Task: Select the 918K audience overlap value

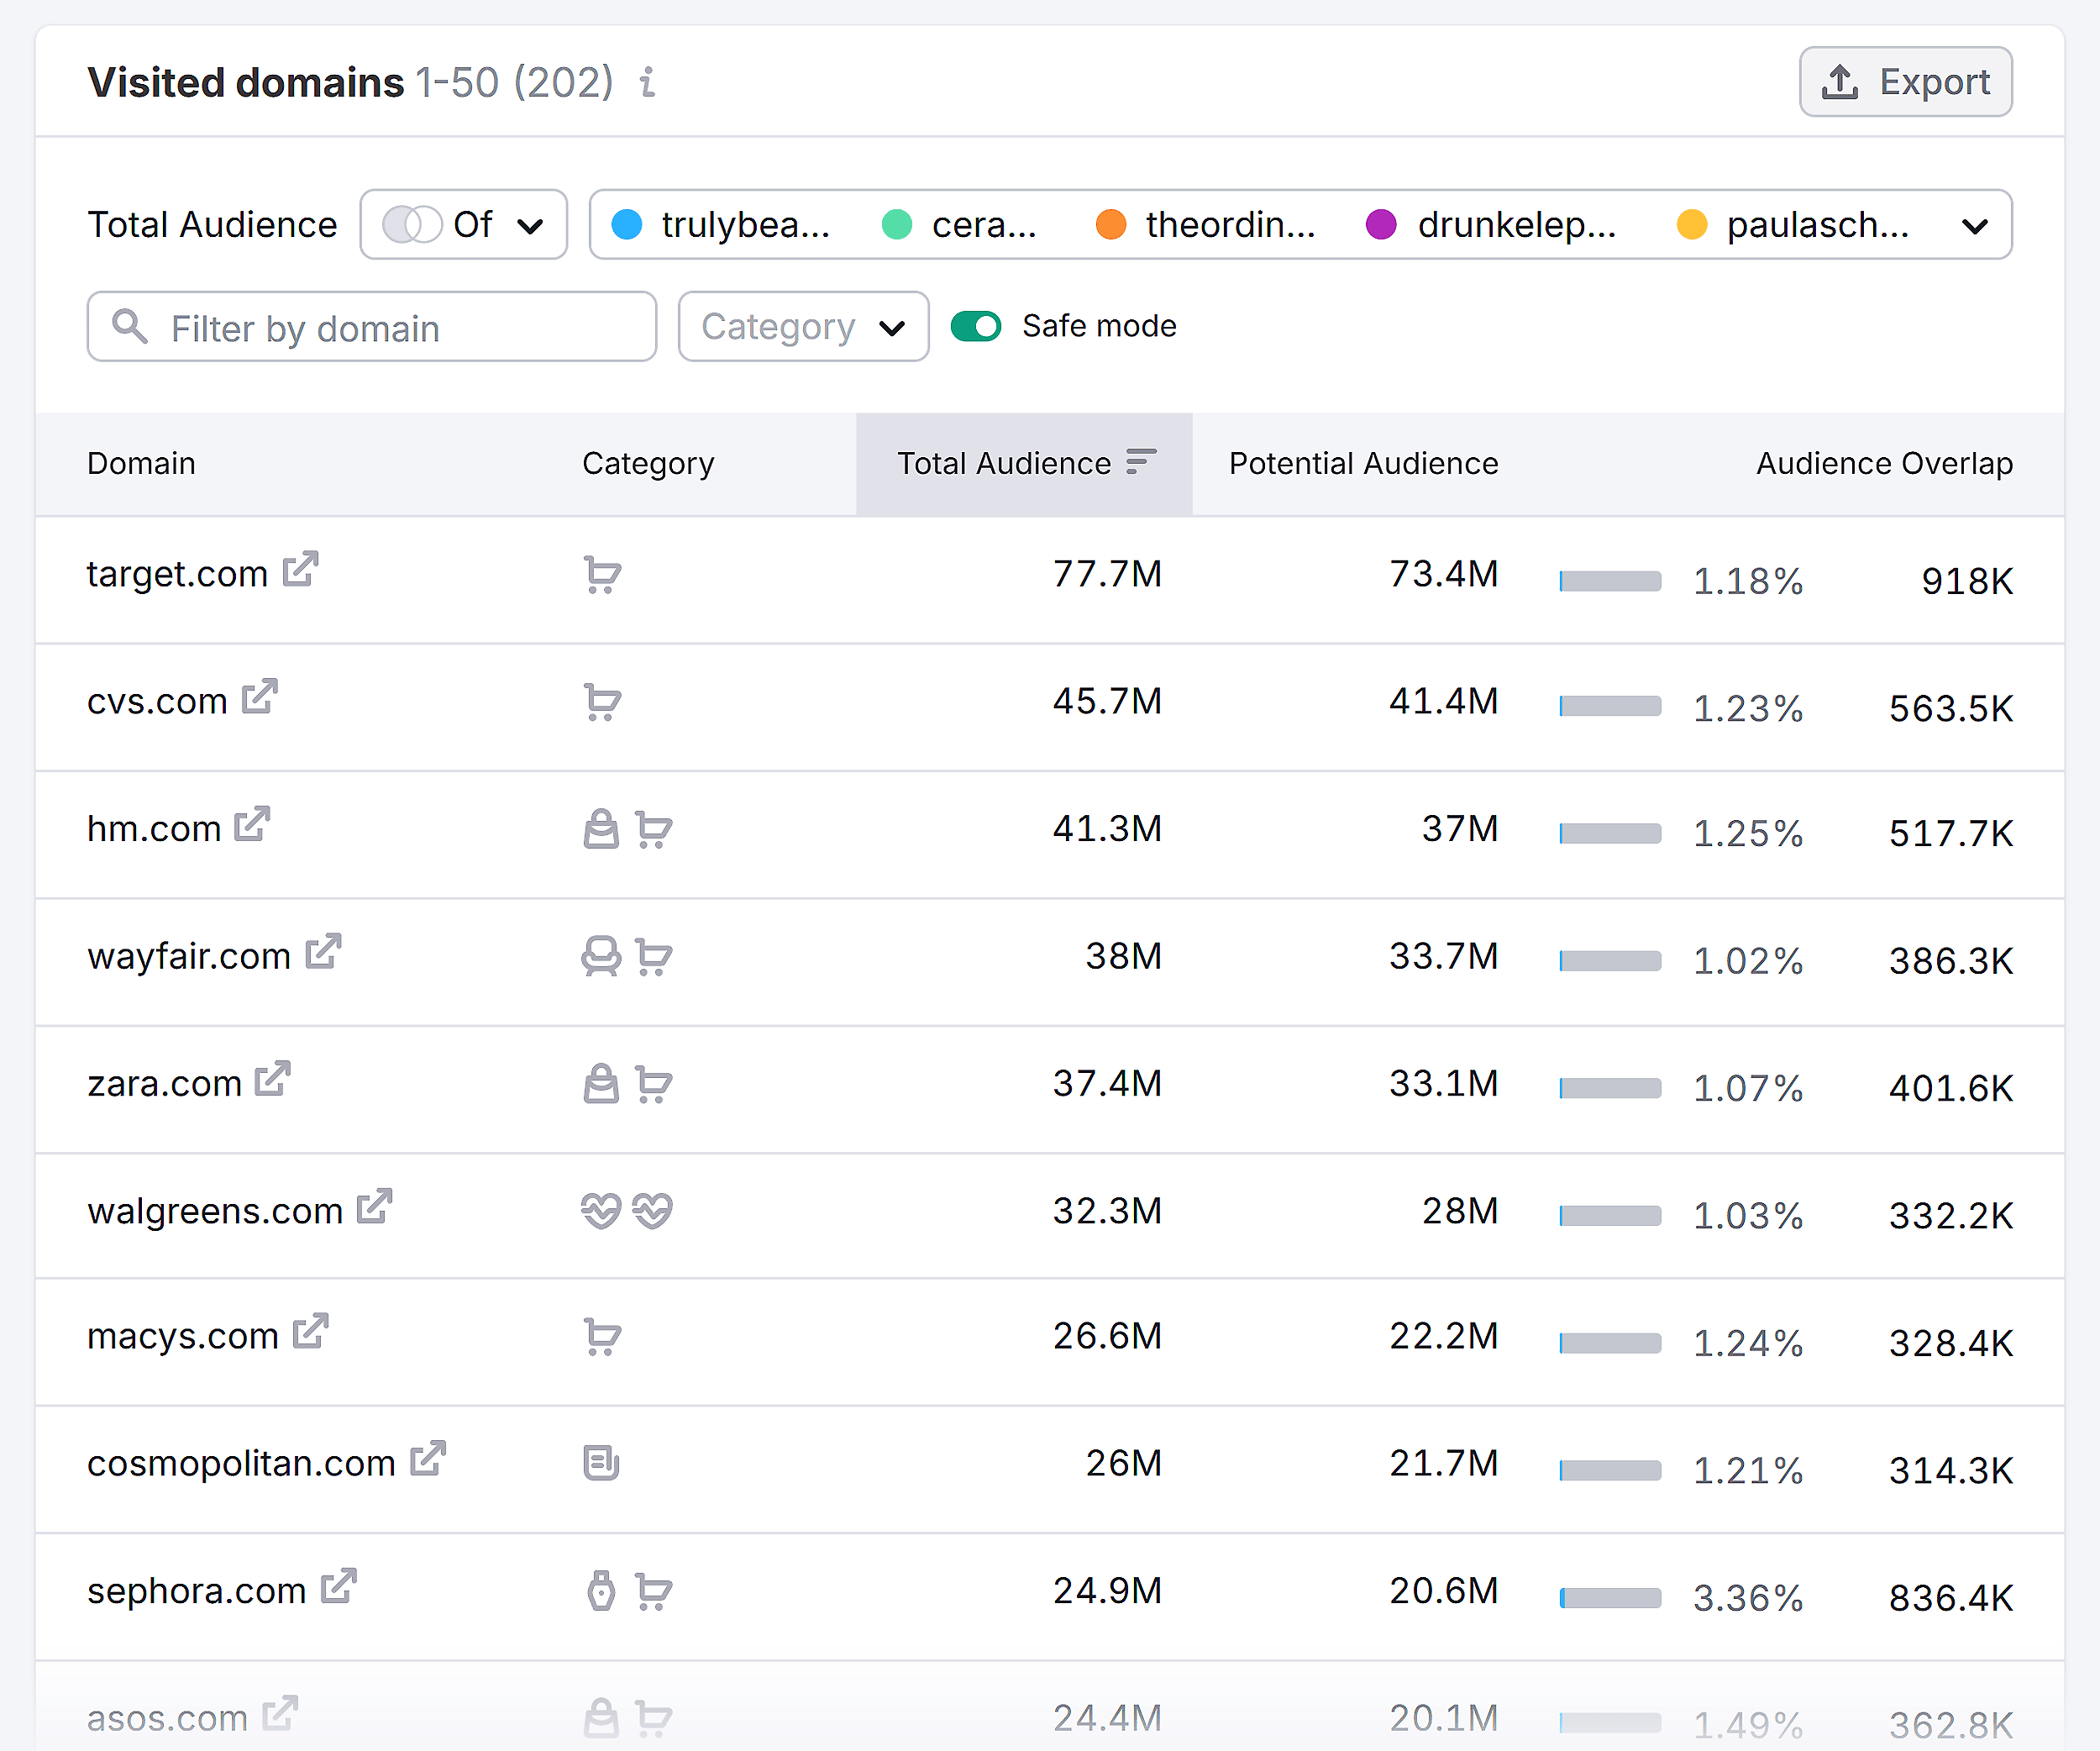Action: 1967,581
